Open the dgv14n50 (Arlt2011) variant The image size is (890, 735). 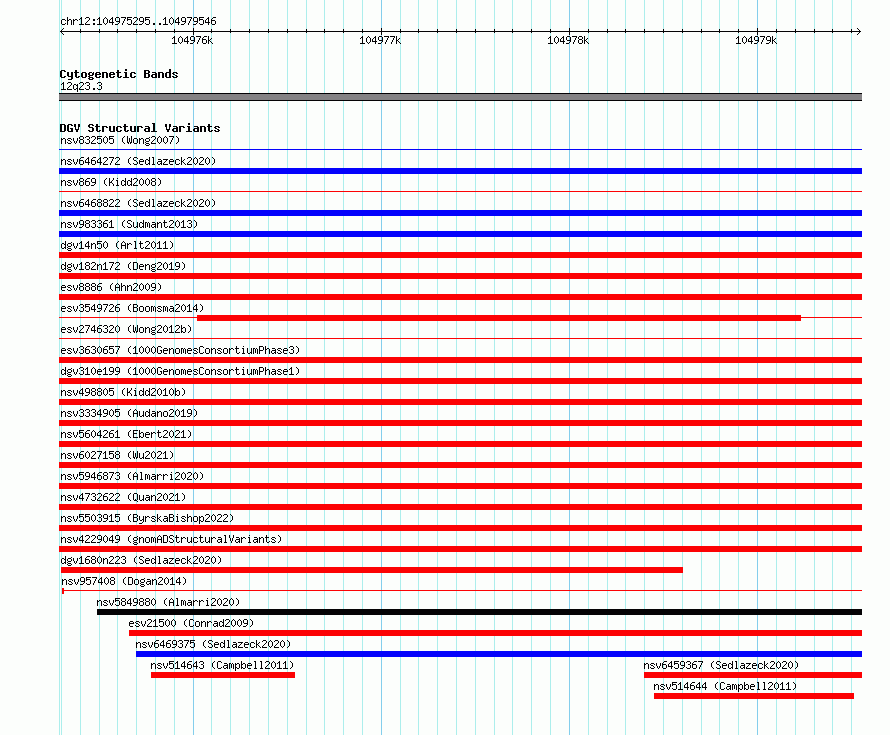[117, 245]
